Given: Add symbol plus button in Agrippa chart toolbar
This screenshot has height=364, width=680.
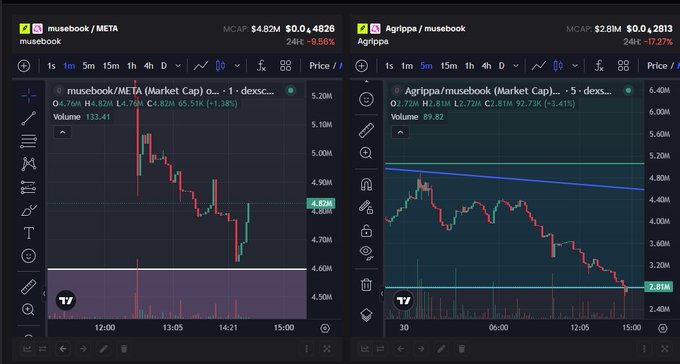Looking at the screenshot, I should pos(362,66).
